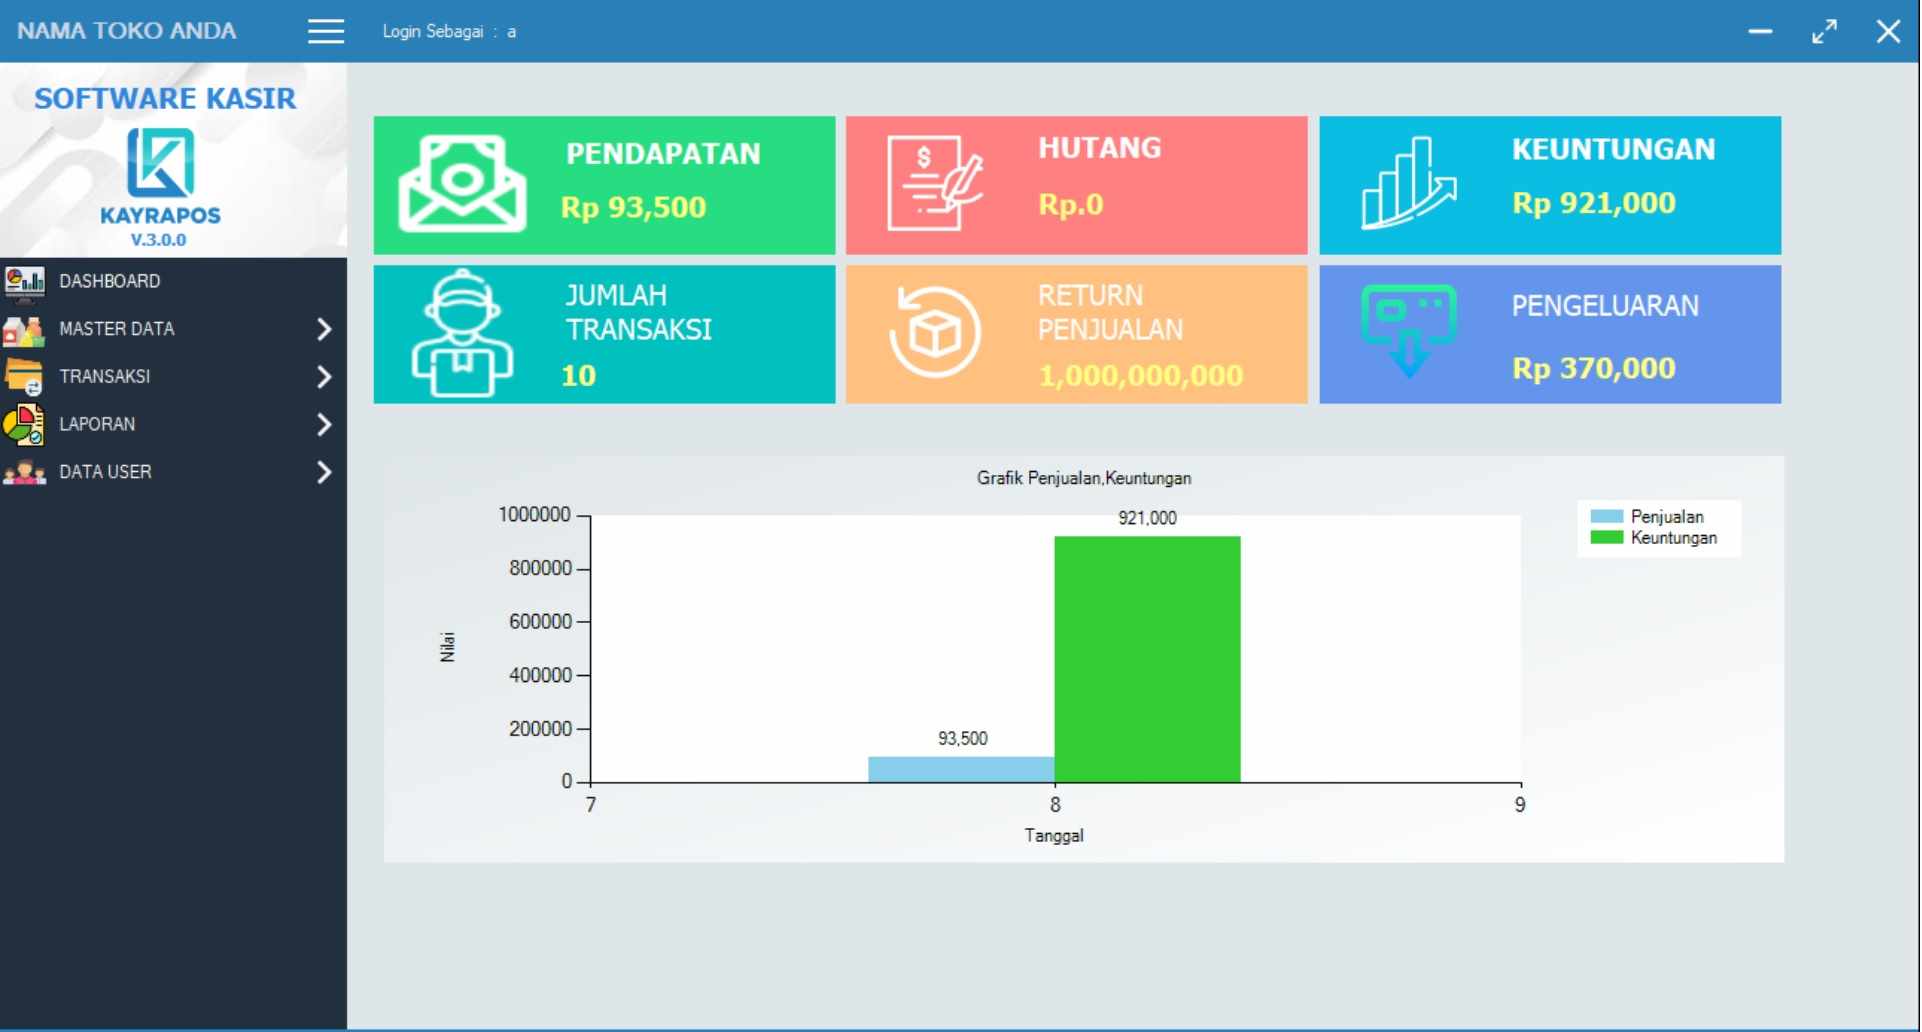Click the Data User people icon

[x=24, y=473]
